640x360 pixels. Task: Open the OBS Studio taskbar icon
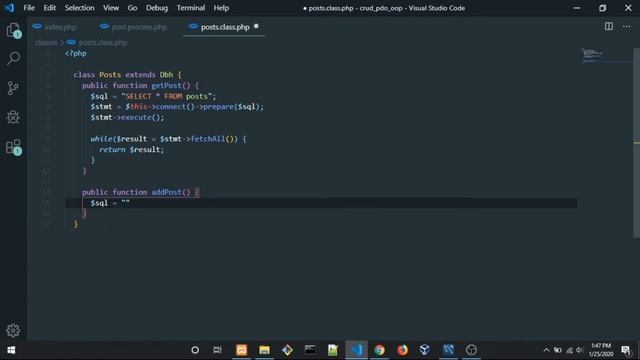pos(471,350)
